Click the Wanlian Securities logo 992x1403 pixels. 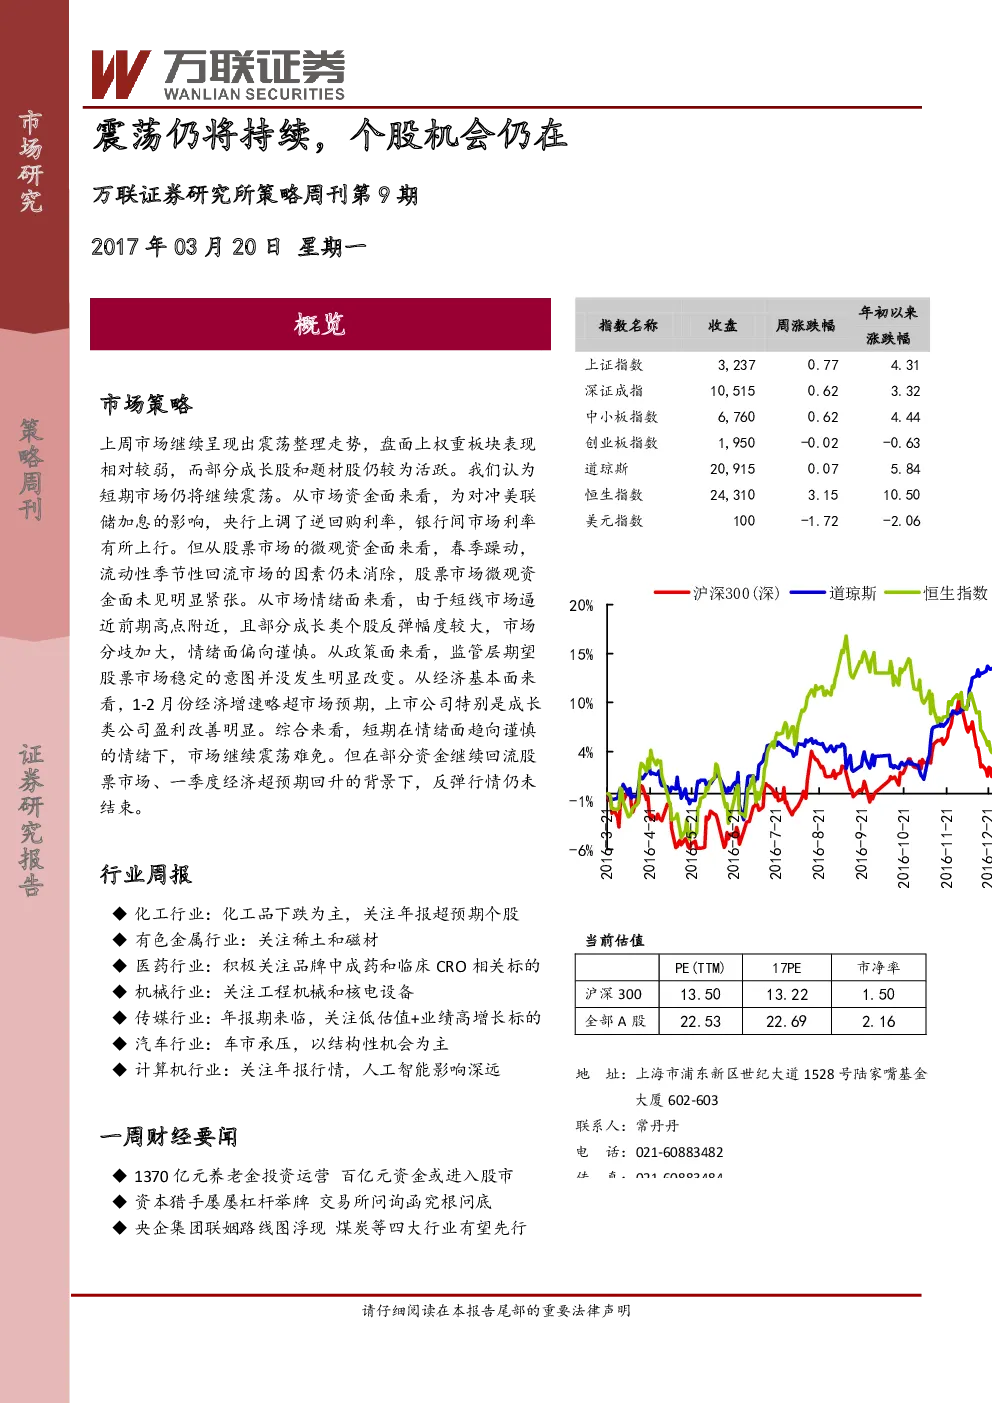tap(218, 75)
